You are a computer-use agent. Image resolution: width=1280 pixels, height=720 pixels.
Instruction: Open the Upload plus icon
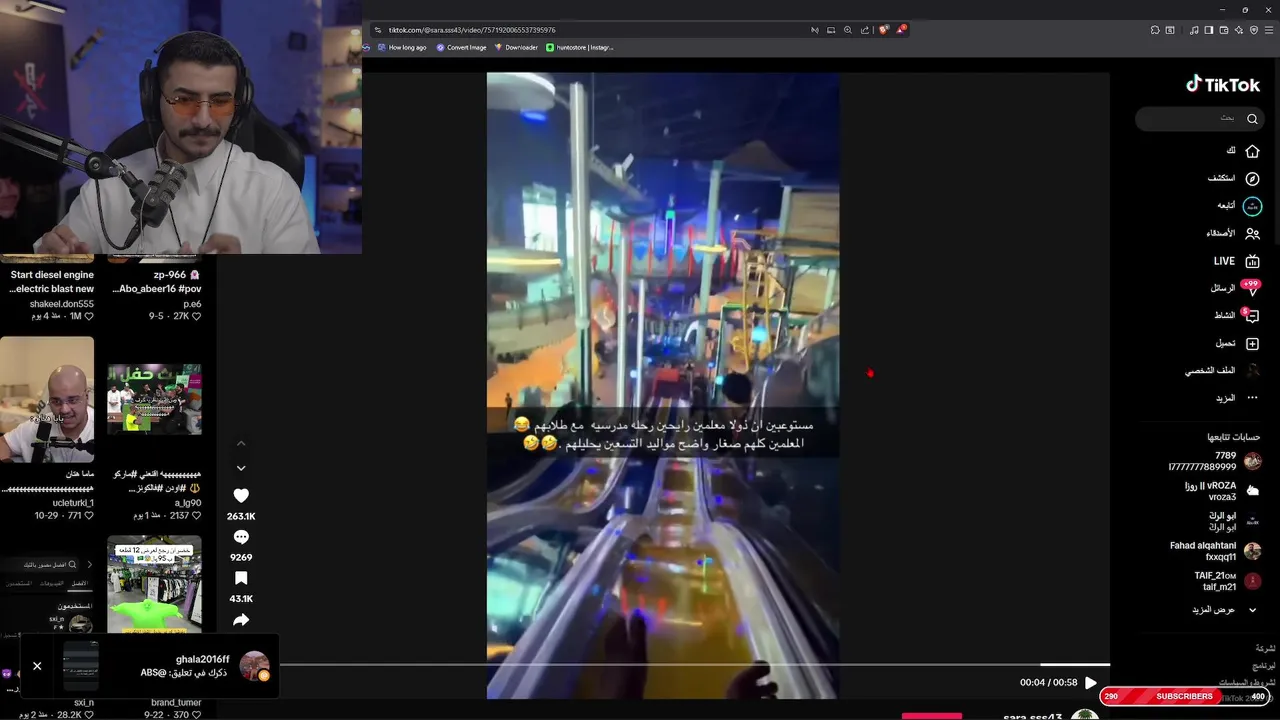(1252, 343)
